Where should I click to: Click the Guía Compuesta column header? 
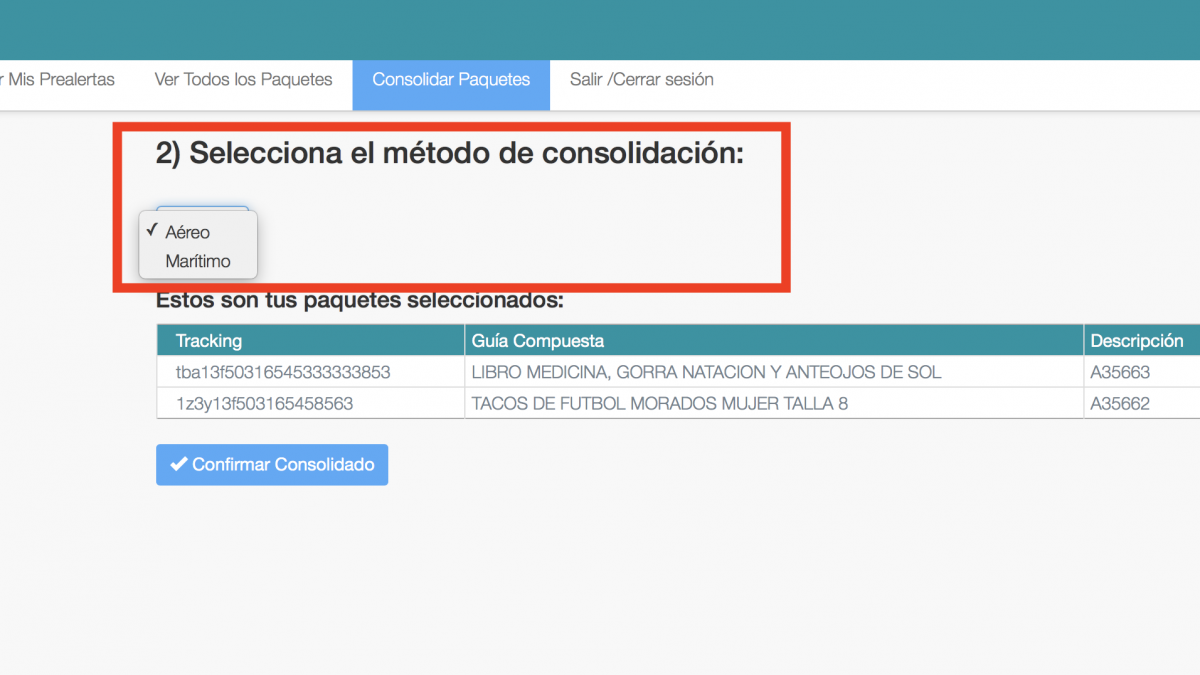774,341
